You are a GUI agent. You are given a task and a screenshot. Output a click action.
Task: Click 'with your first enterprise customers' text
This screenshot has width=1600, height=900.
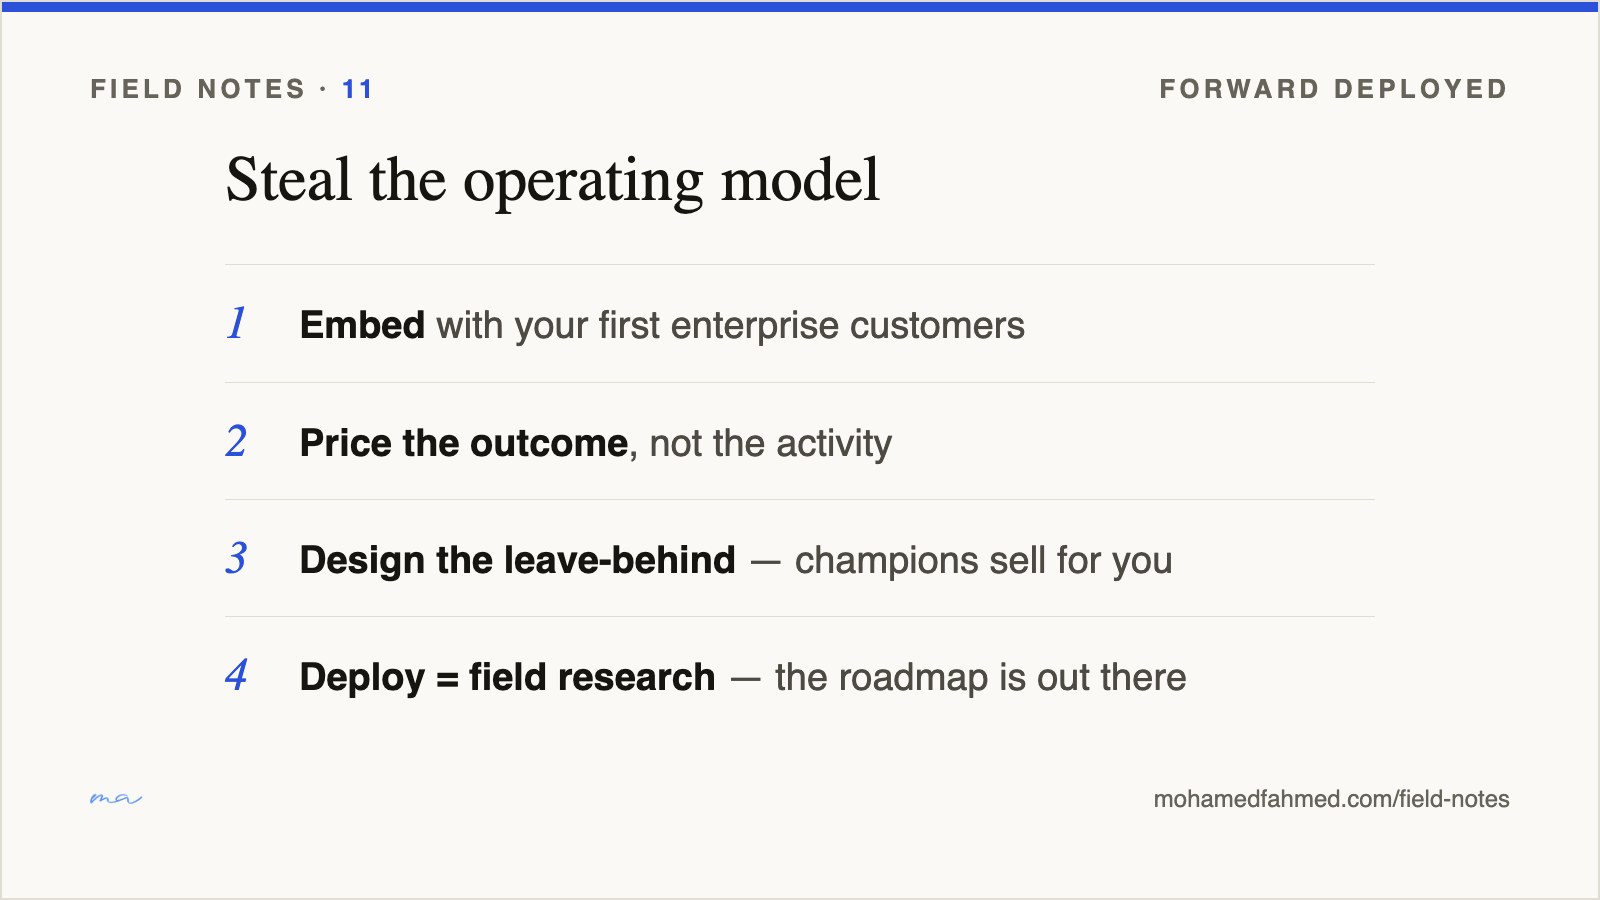731,326
